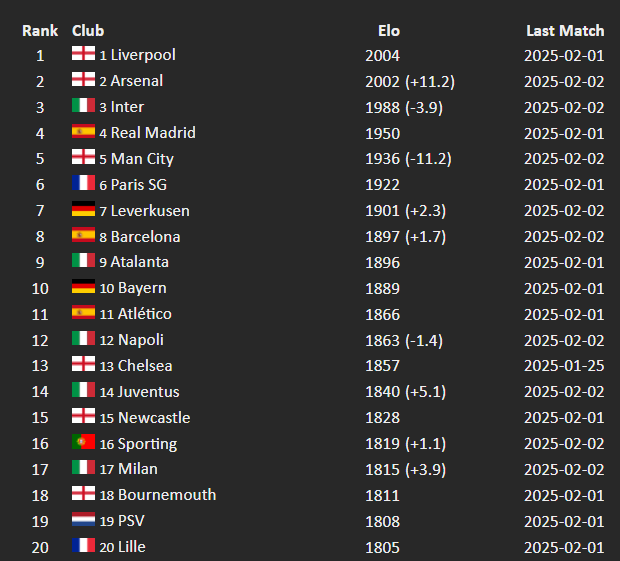Open the Arsenal club link
Screen dimensions: 620x561
[137, 80]
